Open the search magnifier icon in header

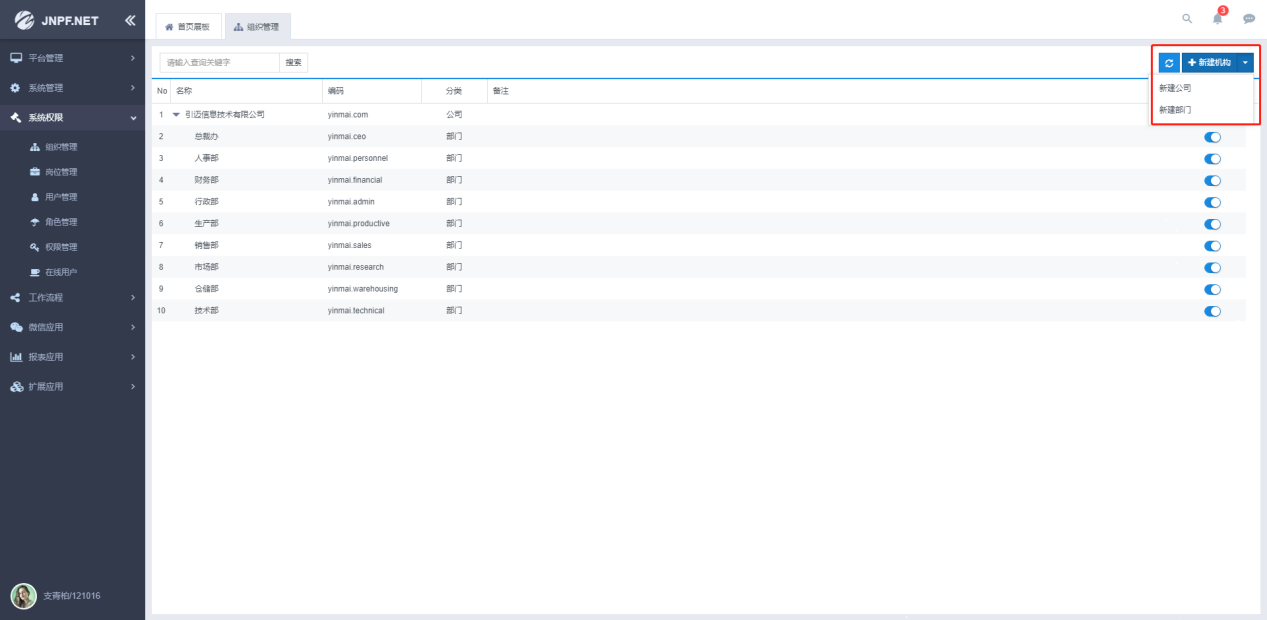pyautogui.click(x=1187, y=18)
